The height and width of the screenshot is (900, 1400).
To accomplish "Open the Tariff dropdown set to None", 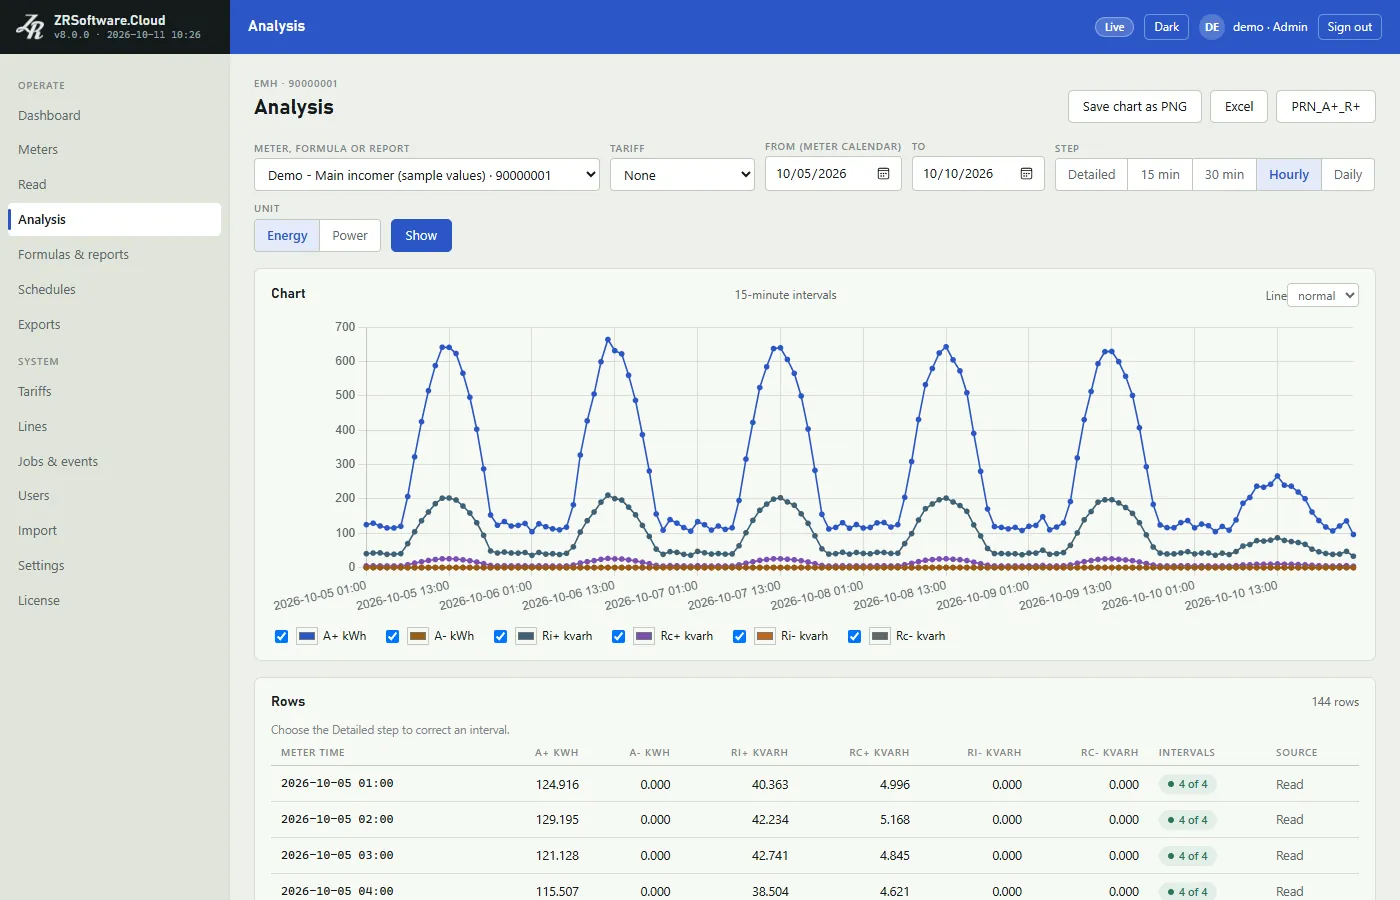I will coord(682,175).
